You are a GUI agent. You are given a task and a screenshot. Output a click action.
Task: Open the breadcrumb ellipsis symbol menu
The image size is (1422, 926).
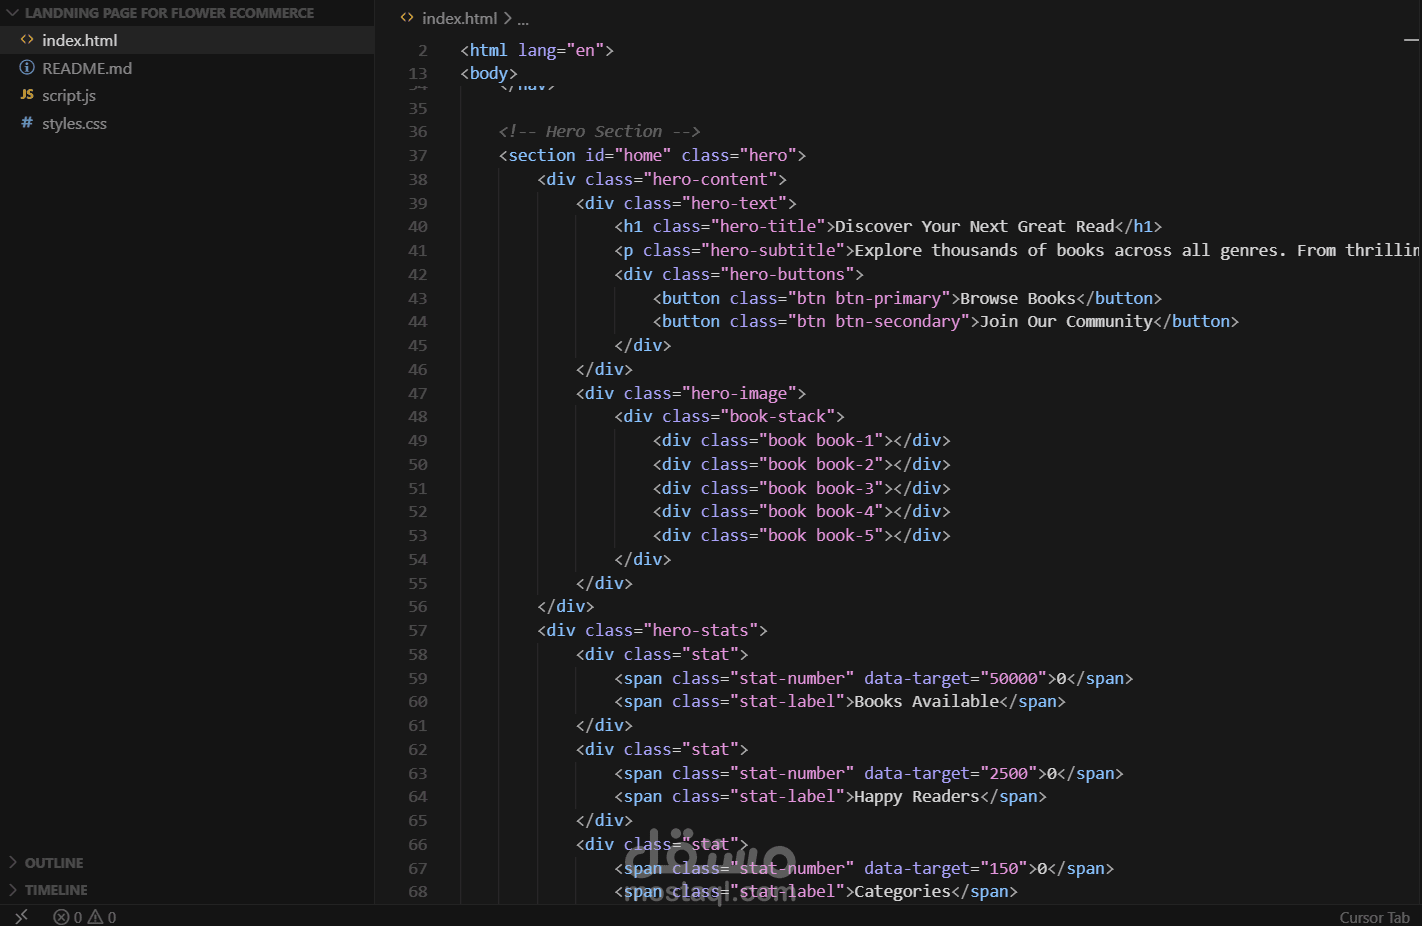pos(523,18)
